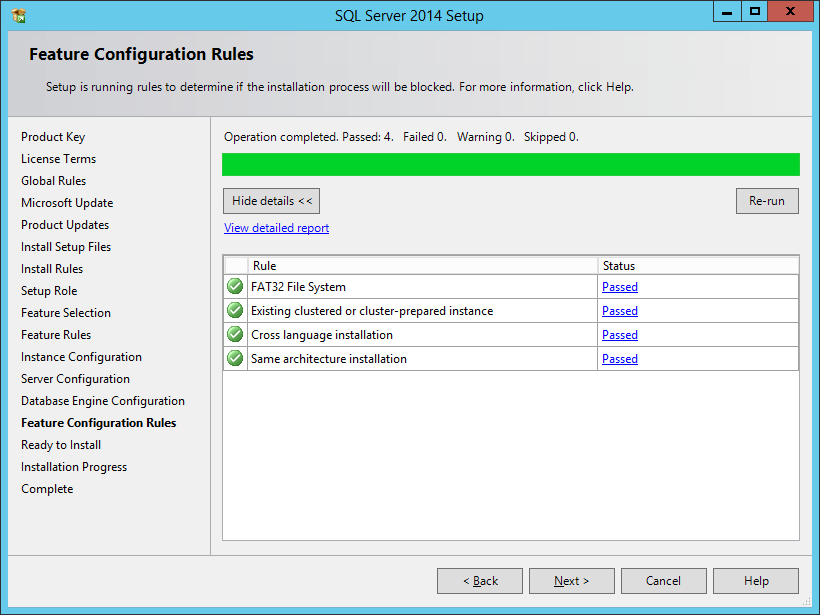Open Help for the setup wizard
This screenshot has height=615, width=820.
pyautogui.click(x=756, y=581)
